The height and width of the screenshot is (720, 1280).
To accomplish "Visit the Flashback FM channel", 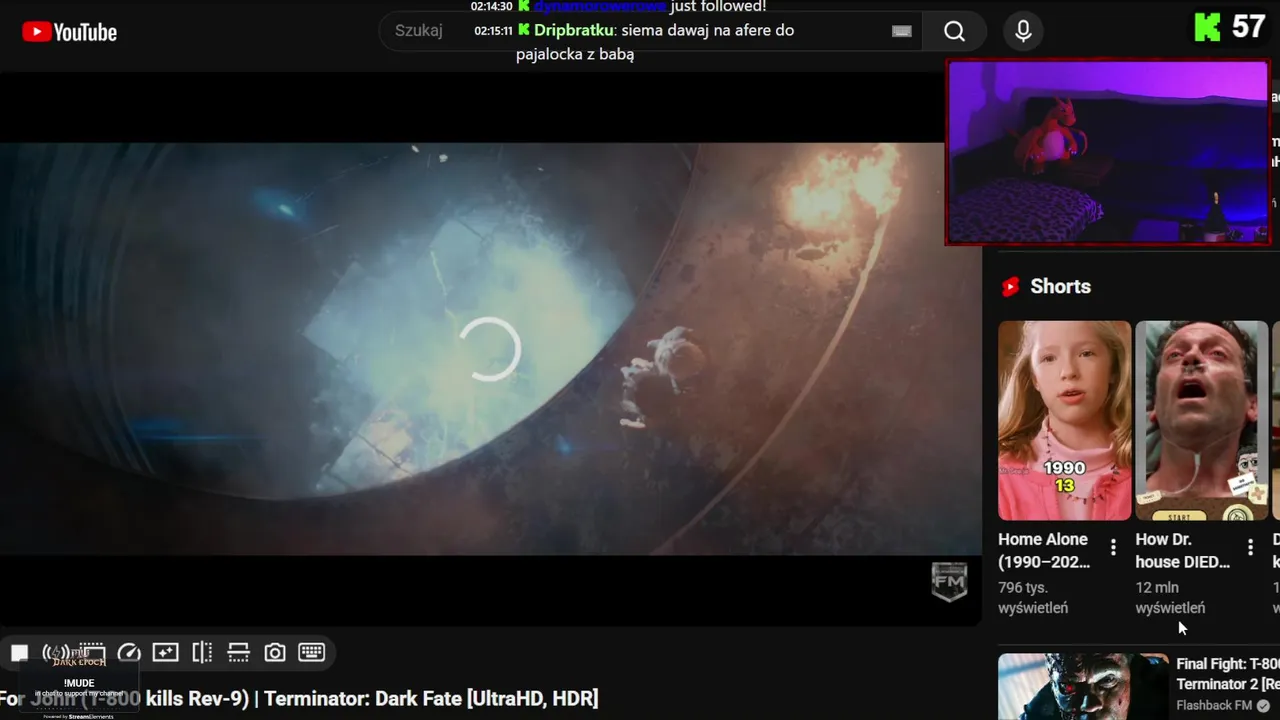I will point(1214,705).
